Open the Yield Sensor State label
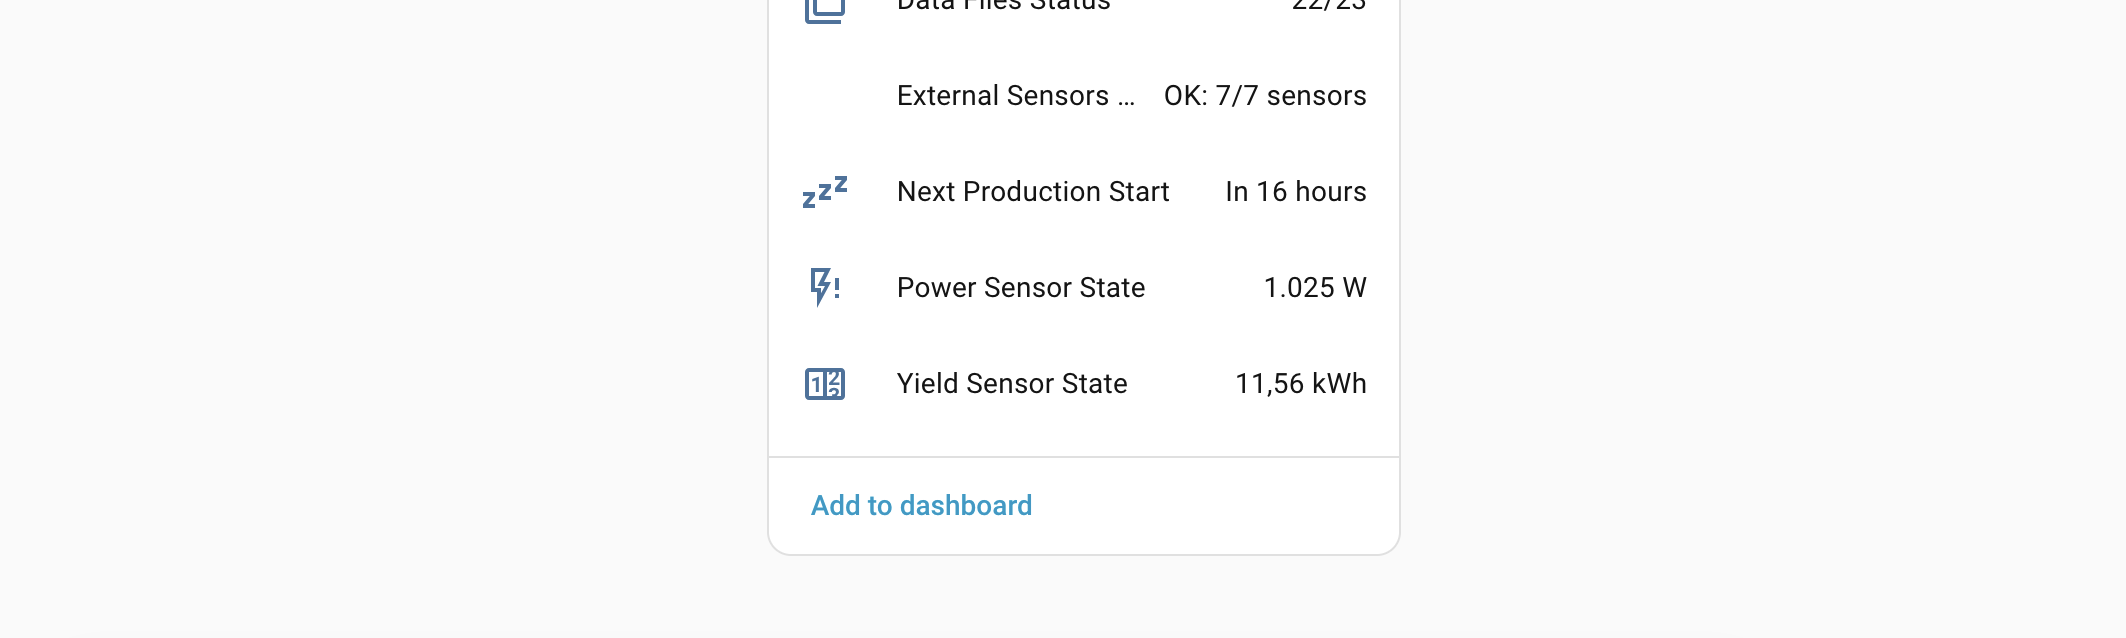Viewport: 2126px width, 638px height. pos(1012,384)
